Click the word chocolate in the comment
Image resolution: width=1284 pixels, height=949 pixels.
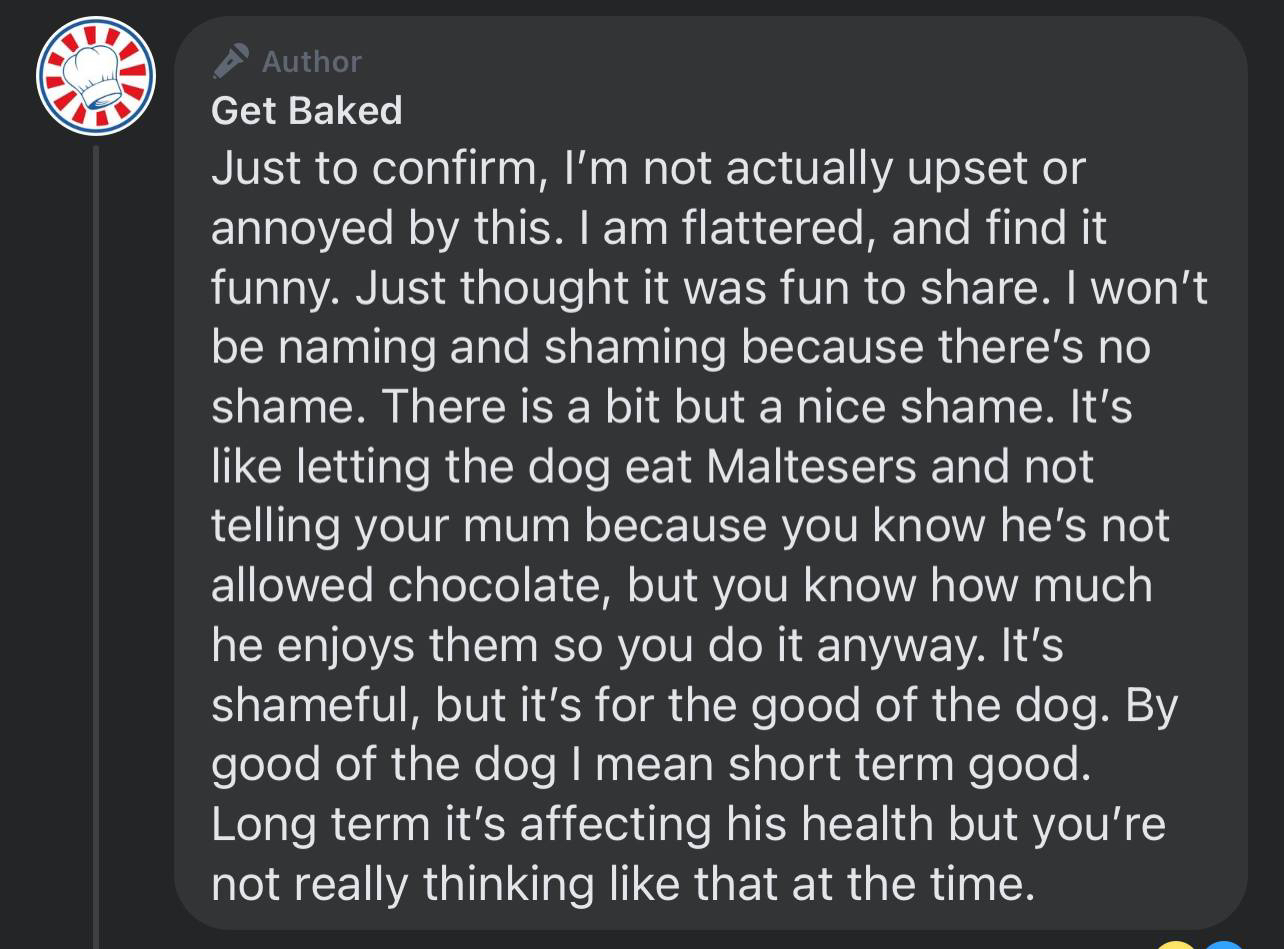click(x=498, y=585)
